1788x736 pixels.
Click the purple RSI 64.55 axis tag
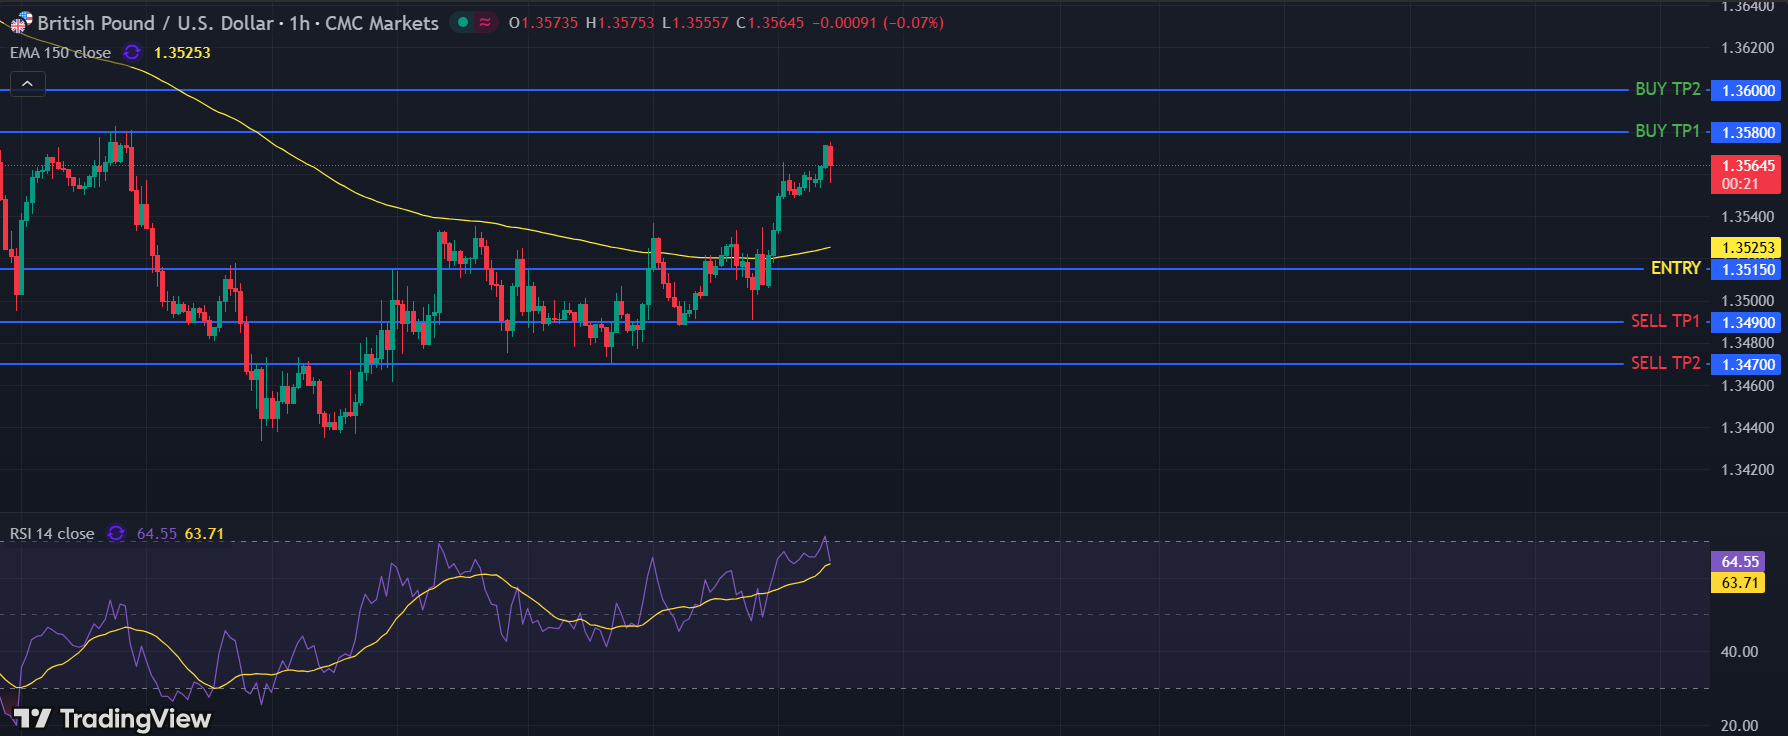tap(1739, 562)
